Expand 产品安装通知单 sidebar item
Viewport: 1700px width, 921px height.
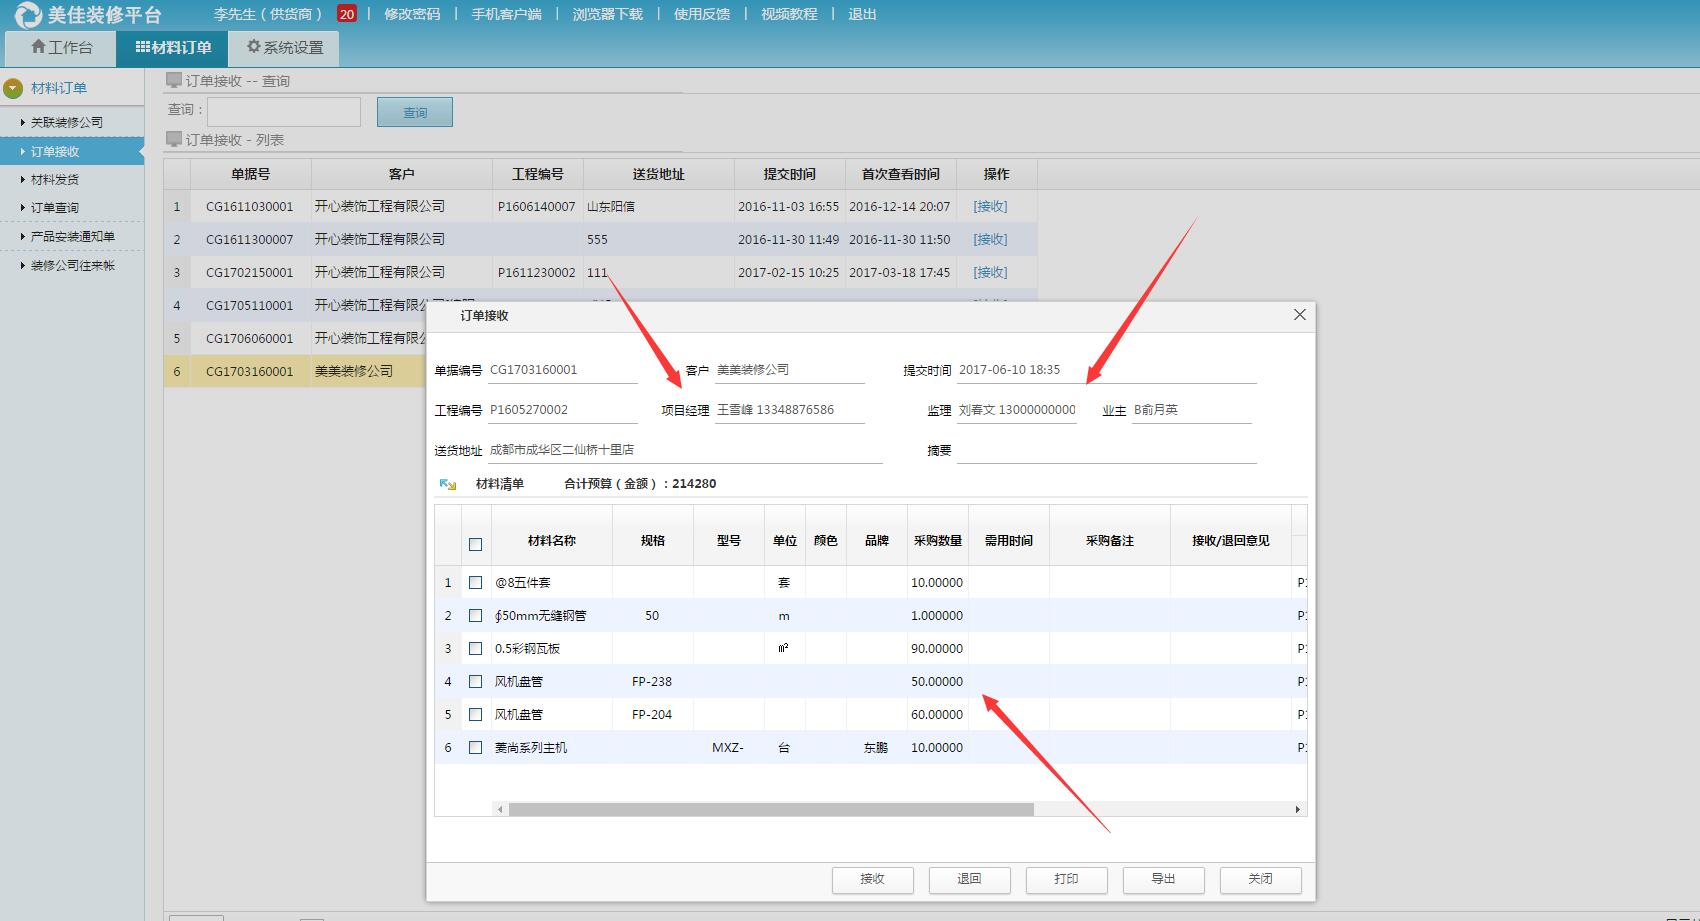click(x=72, y=237)
